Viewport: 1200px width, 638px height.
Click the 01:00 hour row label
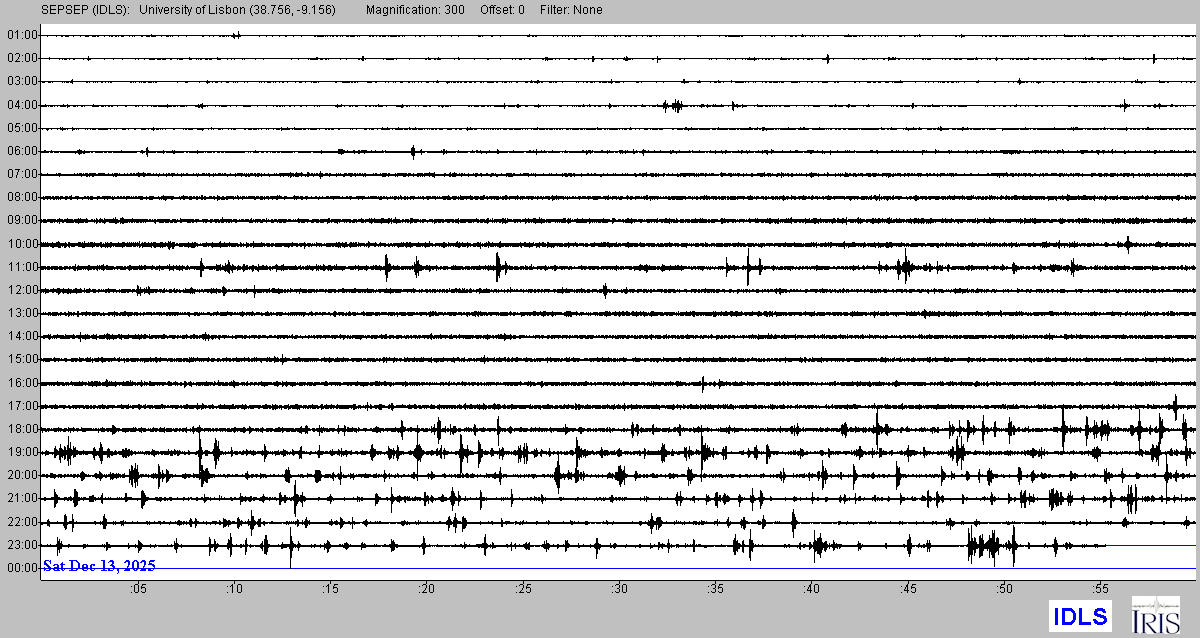pos(22,35)
